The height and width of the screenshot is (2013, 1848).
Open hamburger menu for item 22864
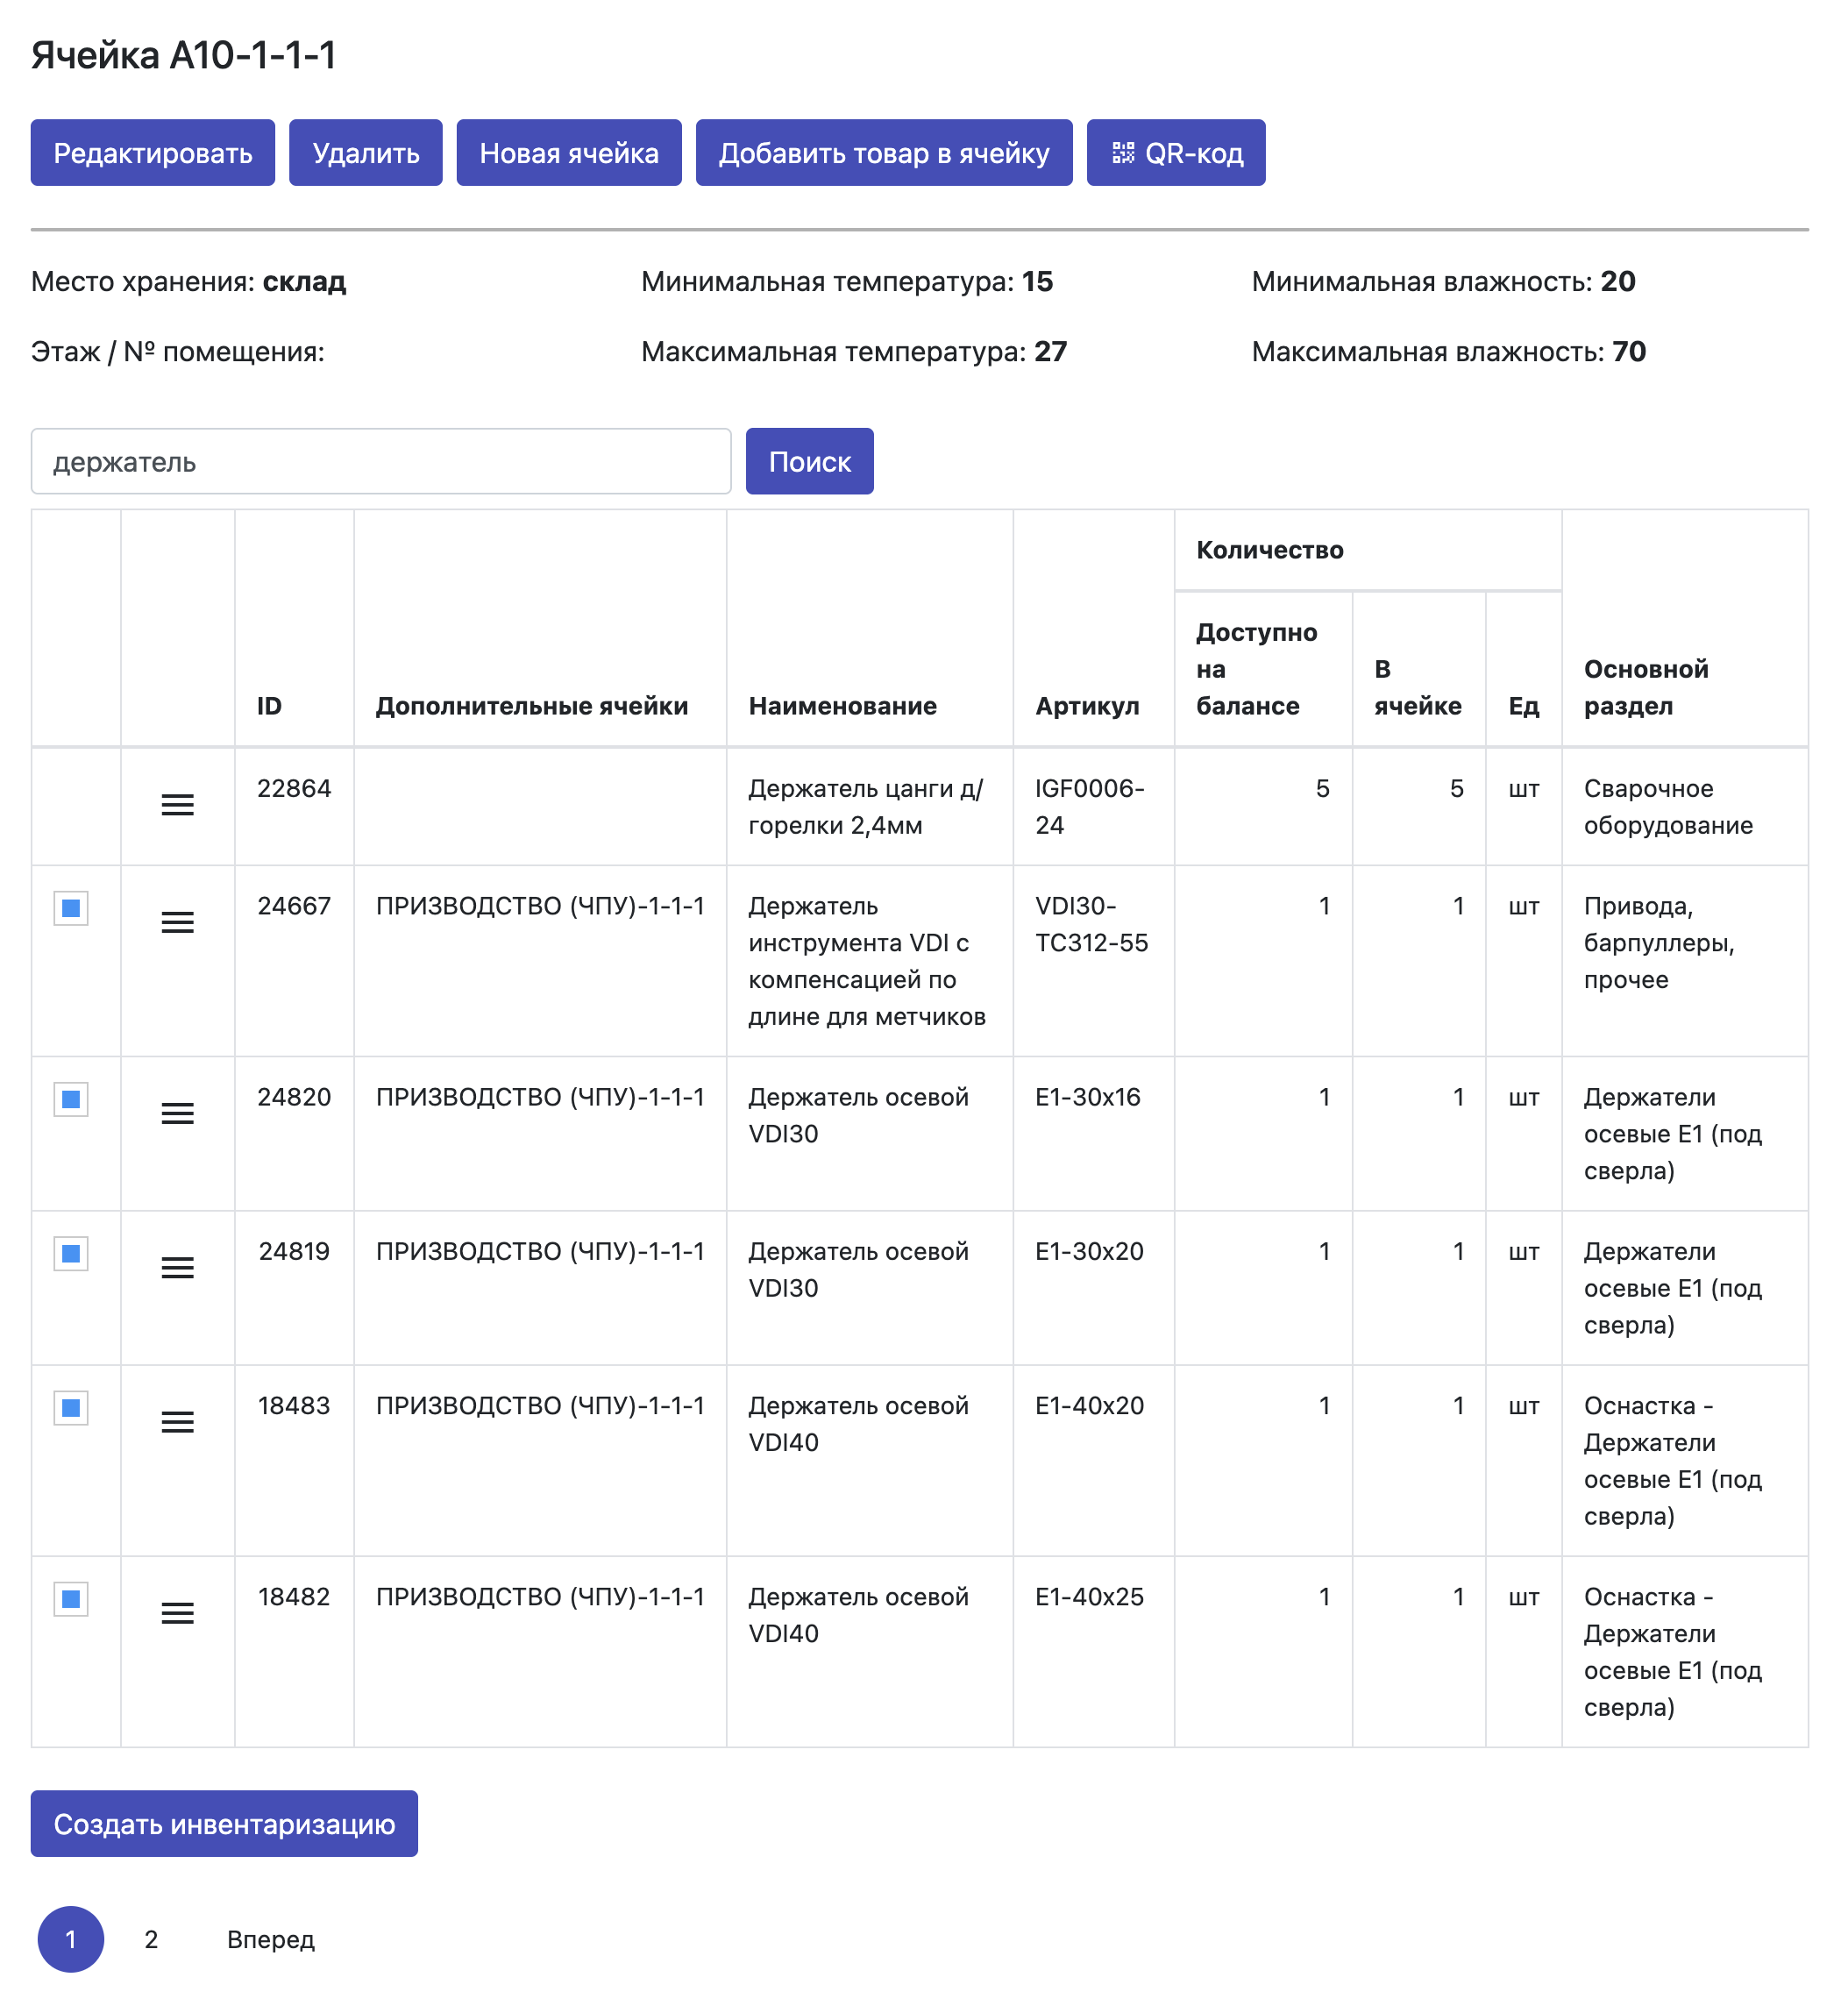coord(177,805)
